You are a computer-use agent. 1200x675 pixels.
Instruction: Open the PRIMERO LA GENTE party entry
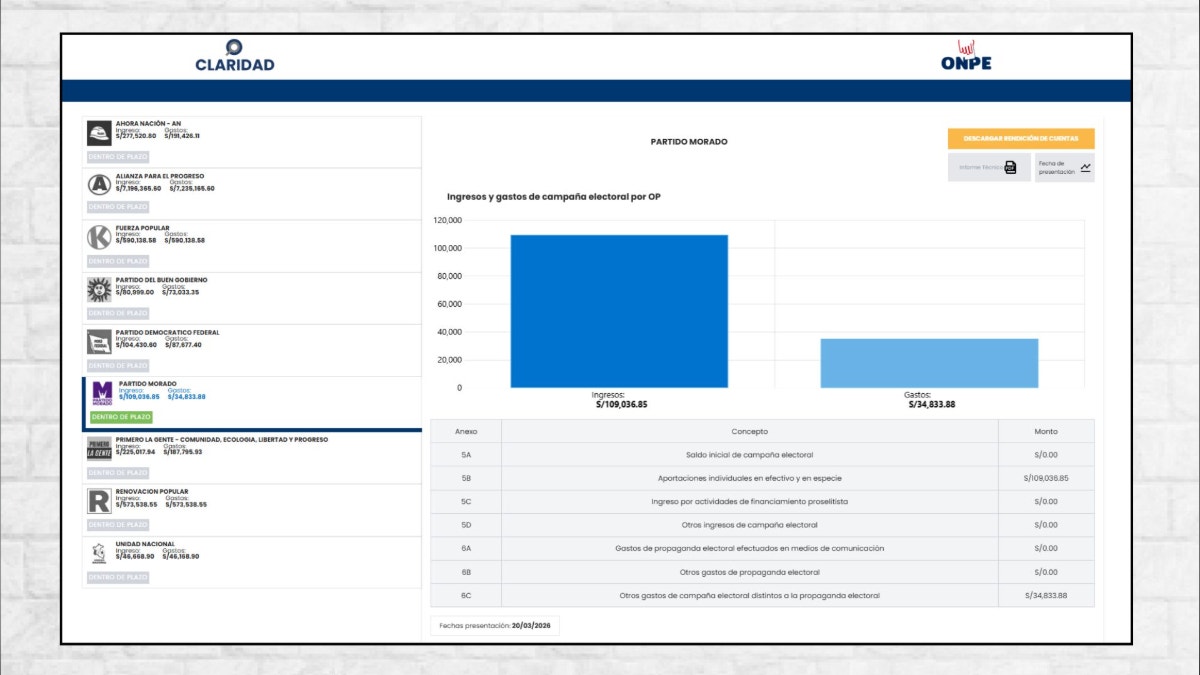251,458
